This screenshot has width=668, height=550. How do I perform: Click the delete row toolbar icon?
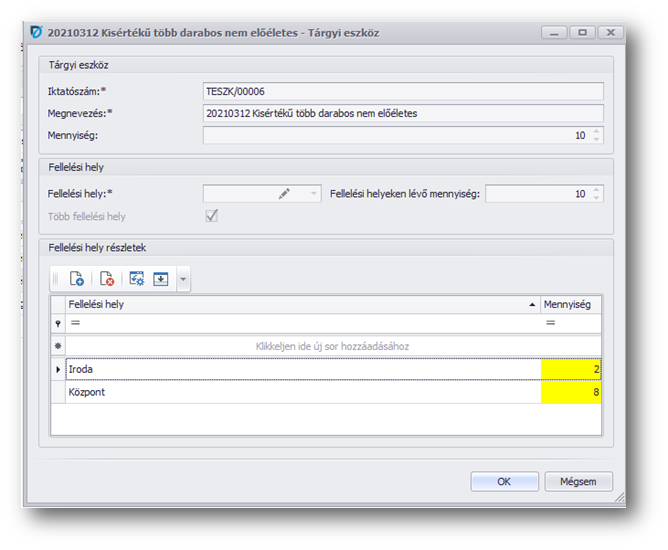tap(107, 279)
